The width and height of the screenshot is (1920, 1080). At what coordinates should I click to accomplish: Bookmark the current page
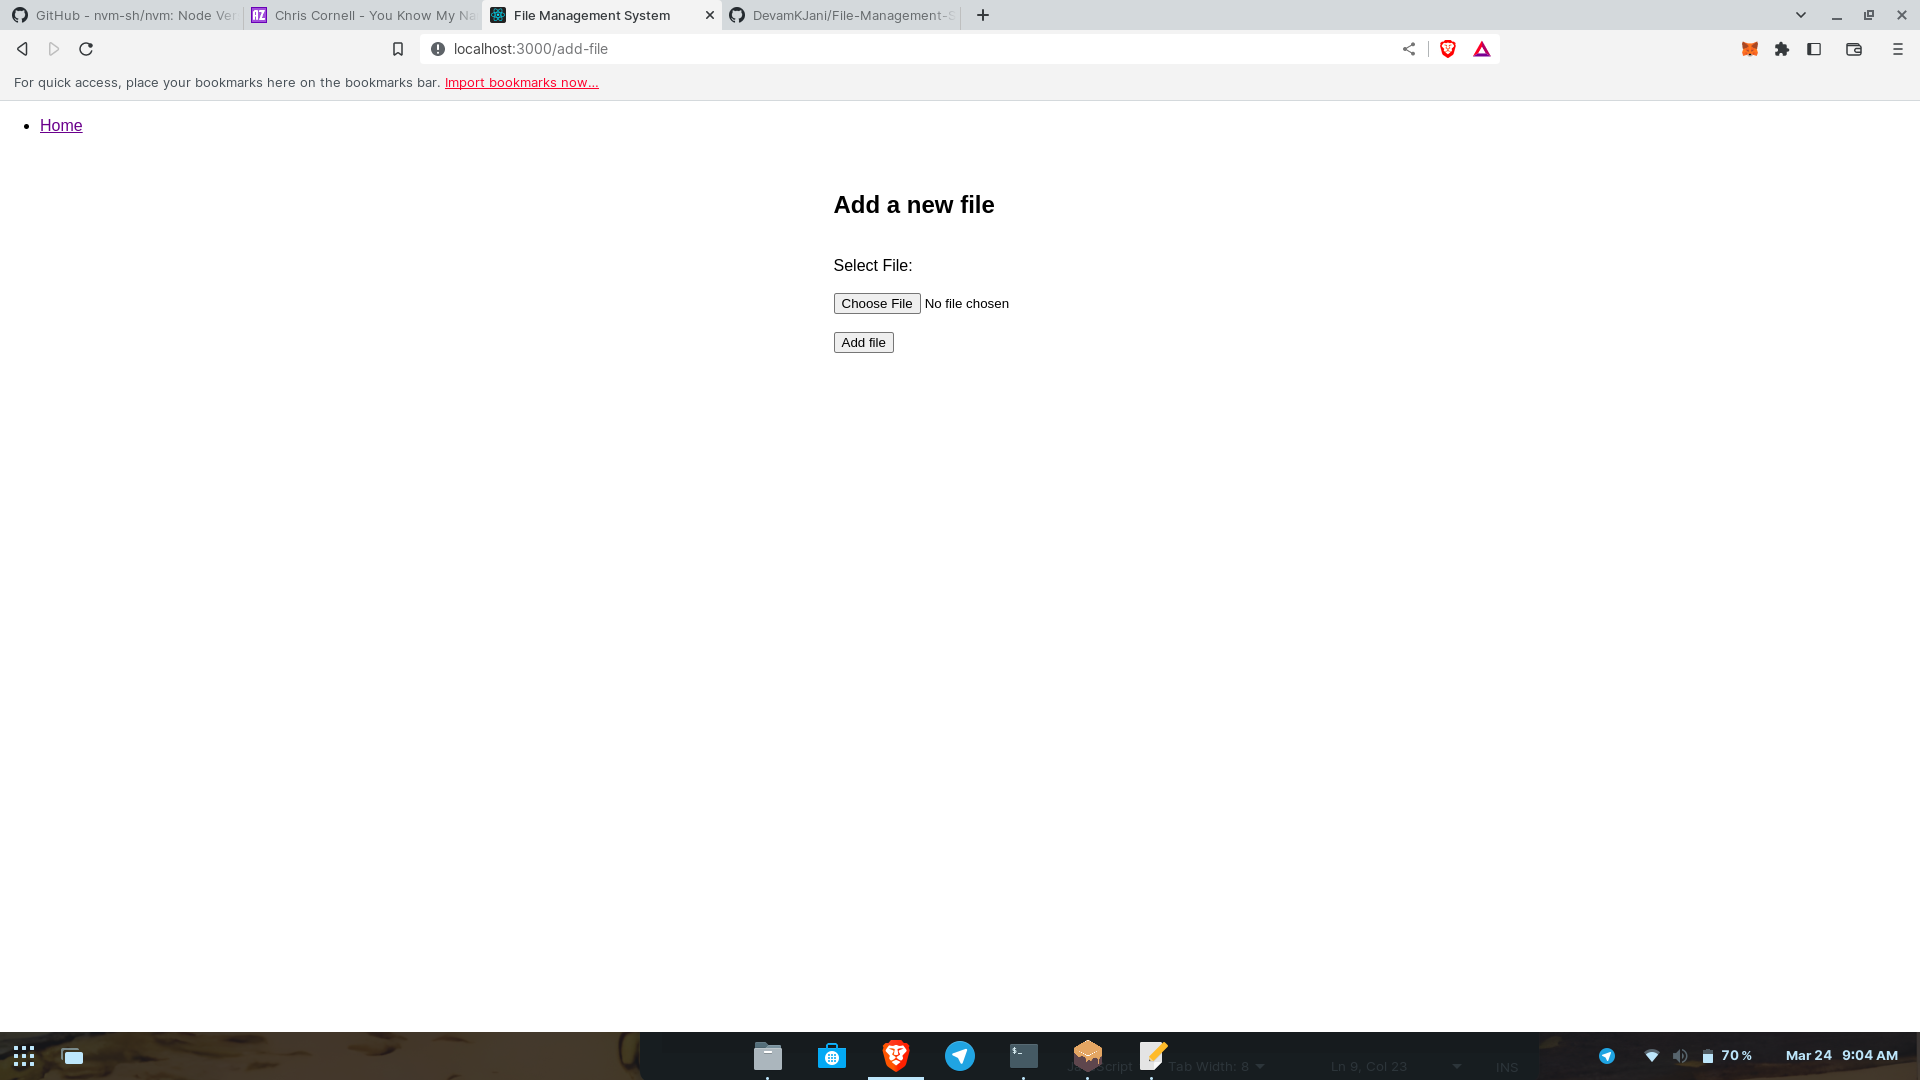398,48
